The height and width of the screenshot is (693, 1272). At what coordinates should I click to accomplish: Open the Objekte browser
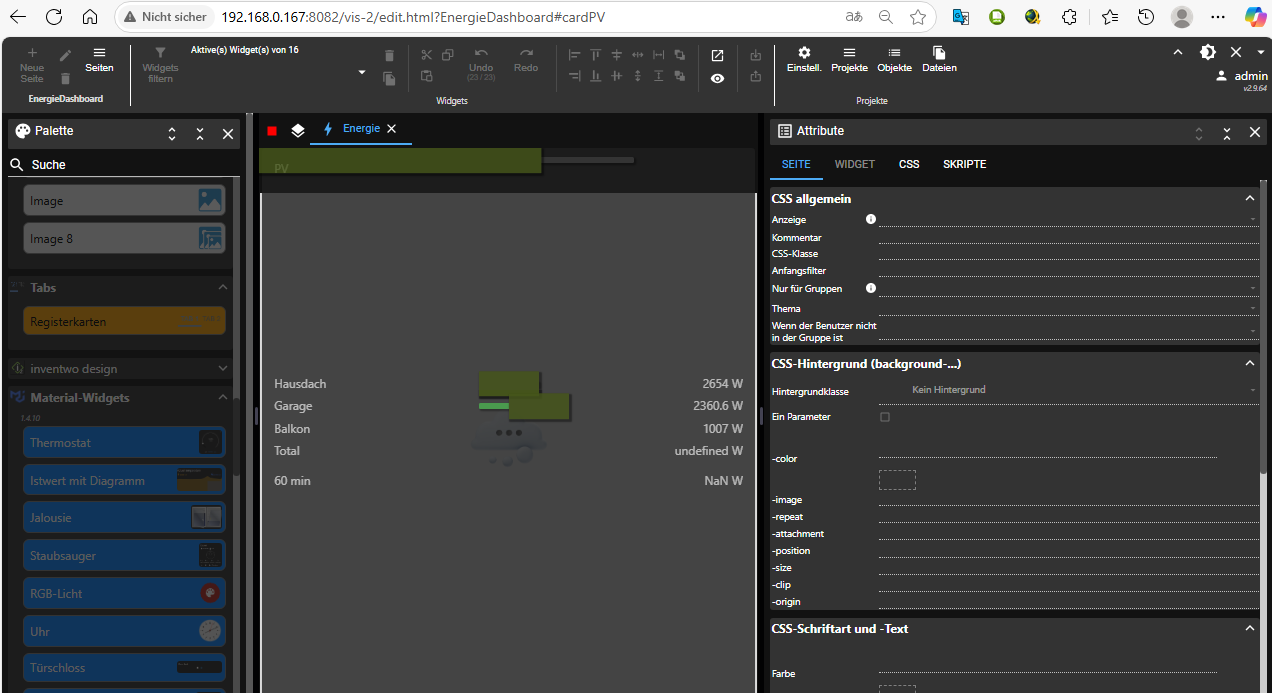[x=894, y=59]
